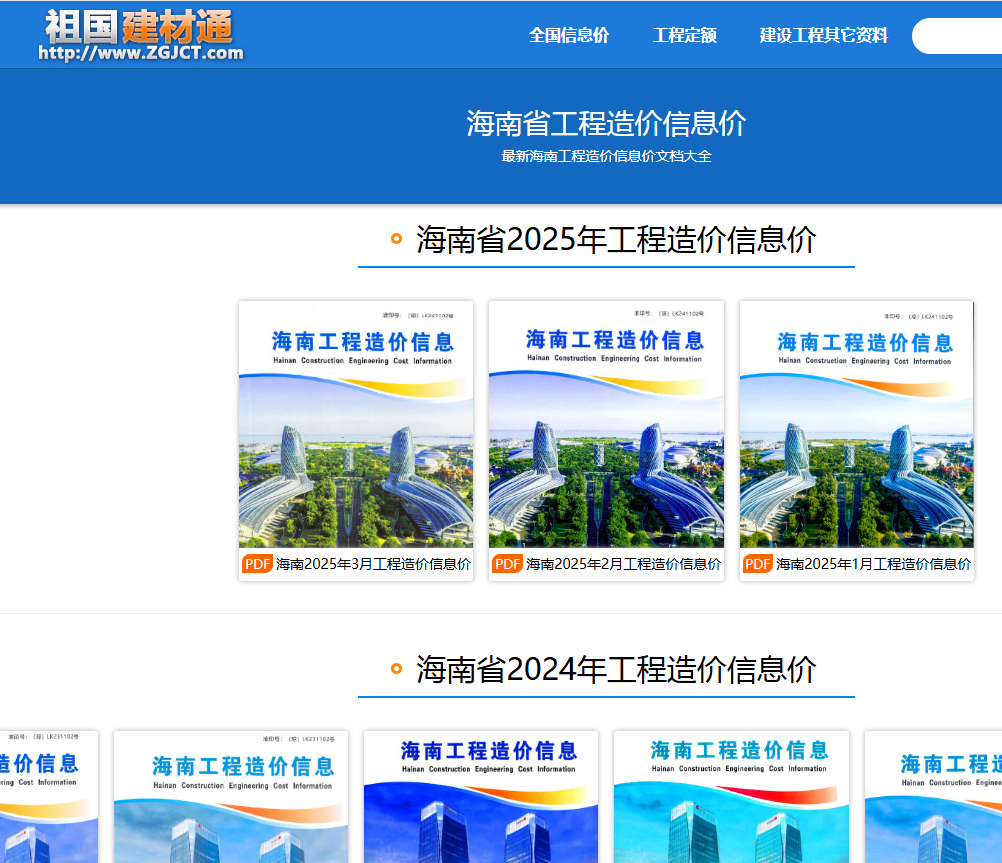Click the 海南2025年1月工程造价信息价 link
This screenshot has height=863, width=1002.
874,564
